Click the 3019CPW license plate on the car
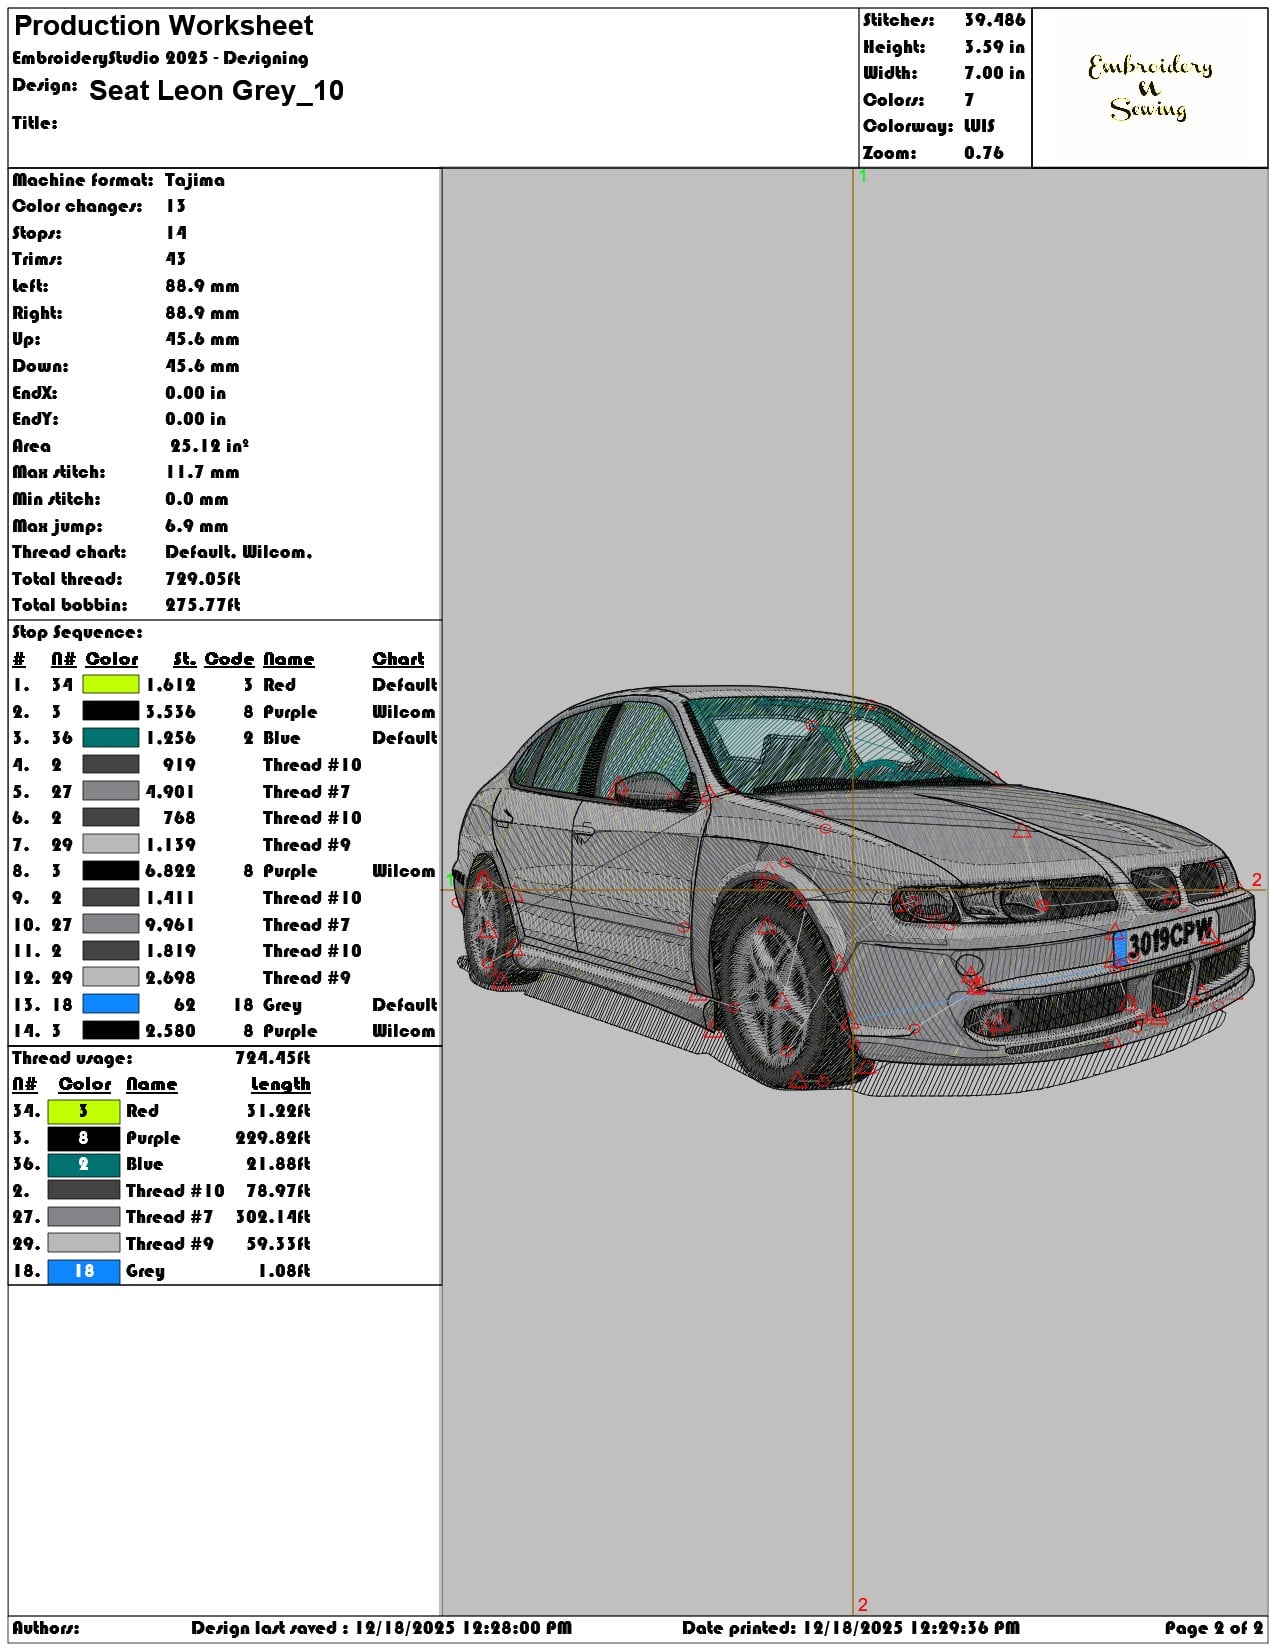The image size is (1275, 1650). click(1163, 940)
